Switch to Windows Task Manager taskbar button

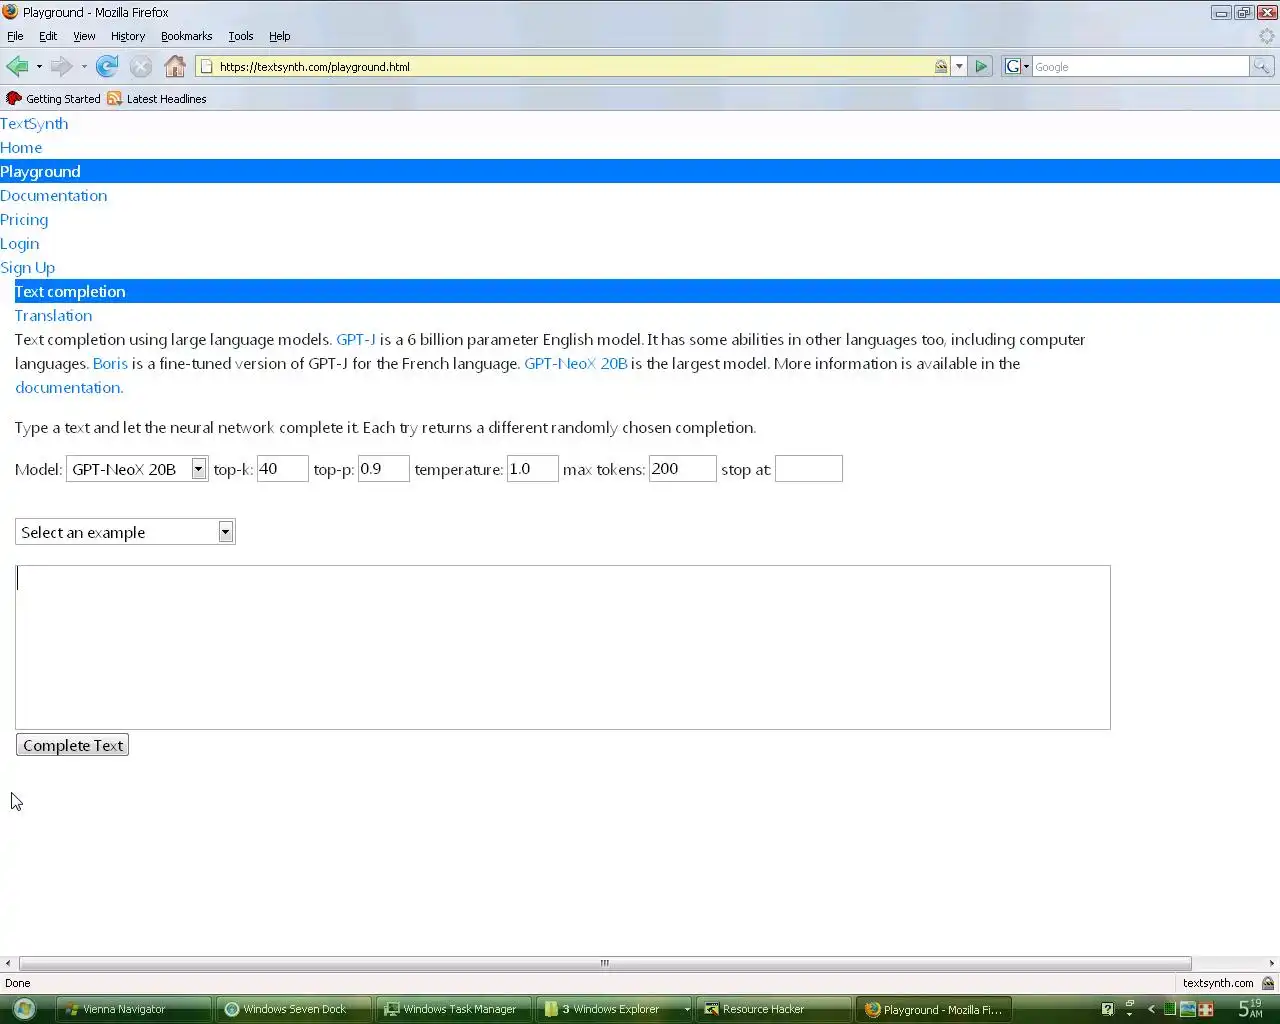point(454,1009)
